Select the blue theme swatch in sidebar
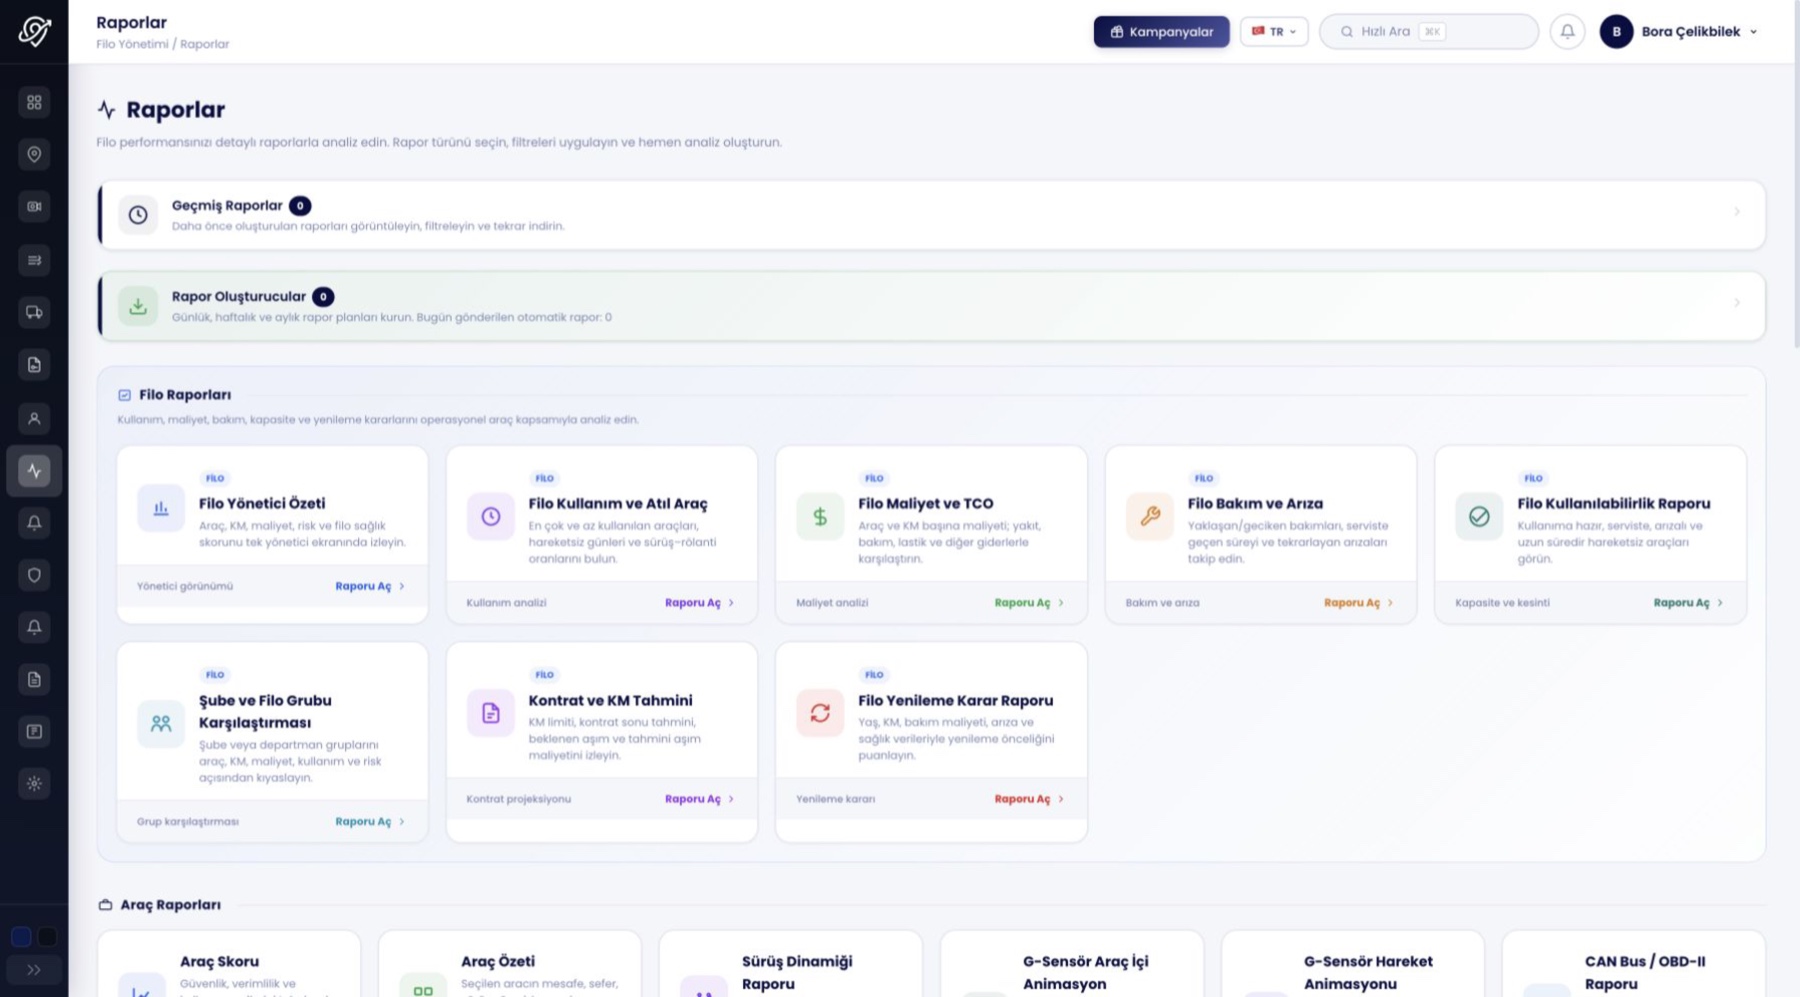The image size is (1800, 997). (21, 937)
